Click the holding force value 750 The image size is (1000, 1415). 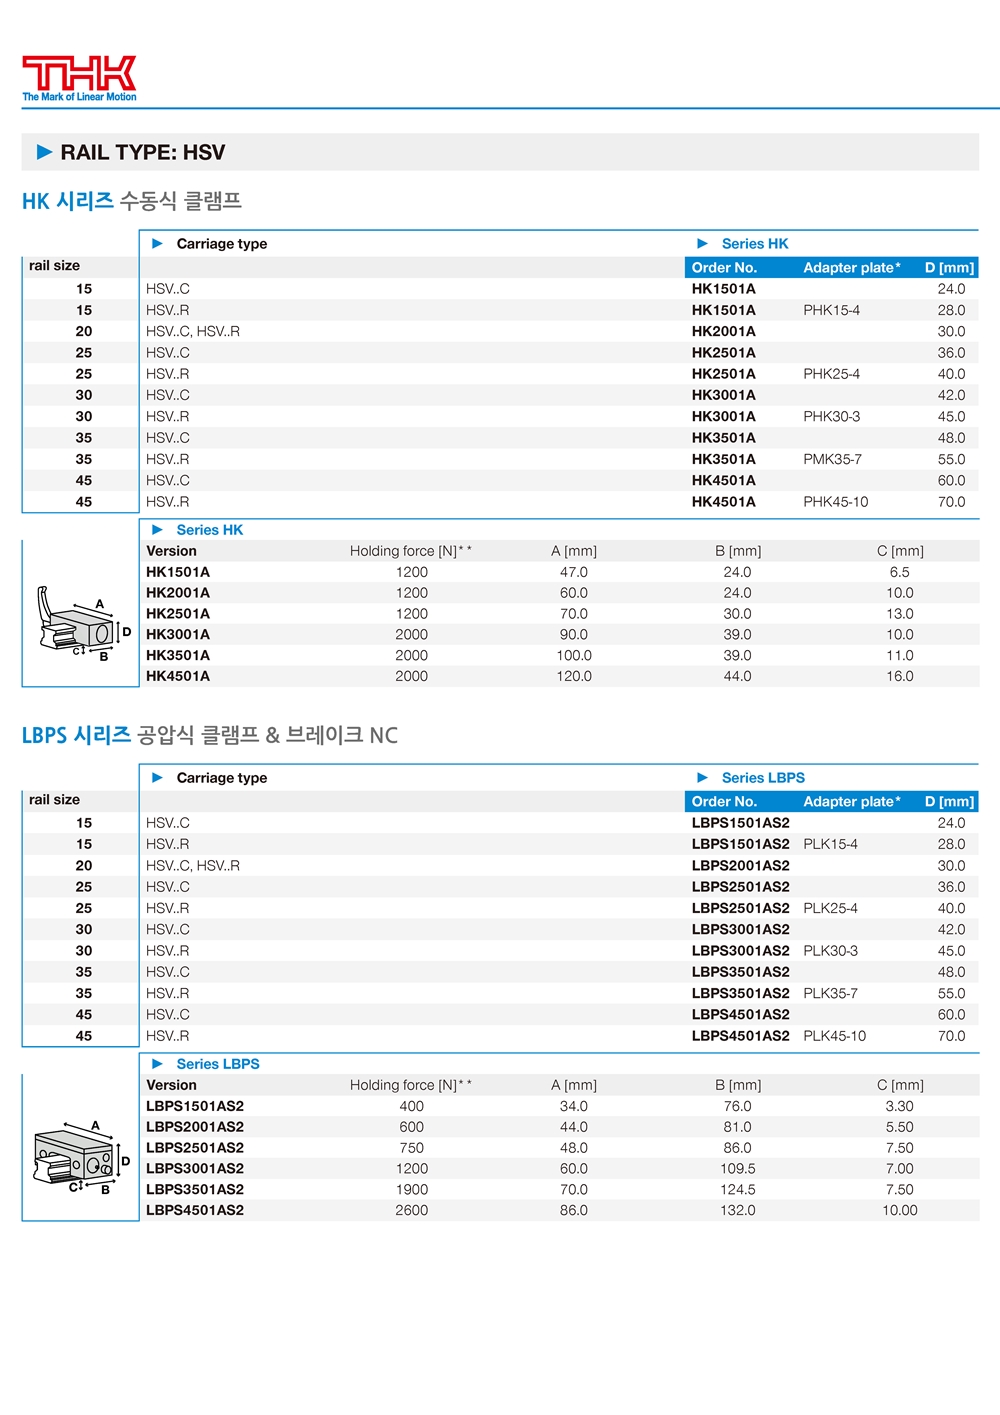pos(411,1148)
